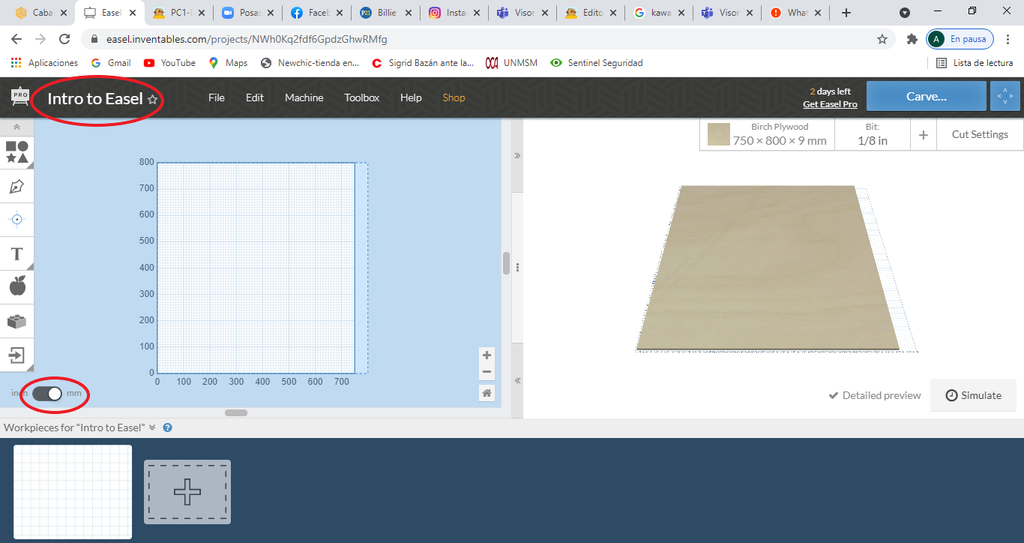Open the icons library apple tool
Viewport: 1024px width, 543px height.
pos(17,286)
